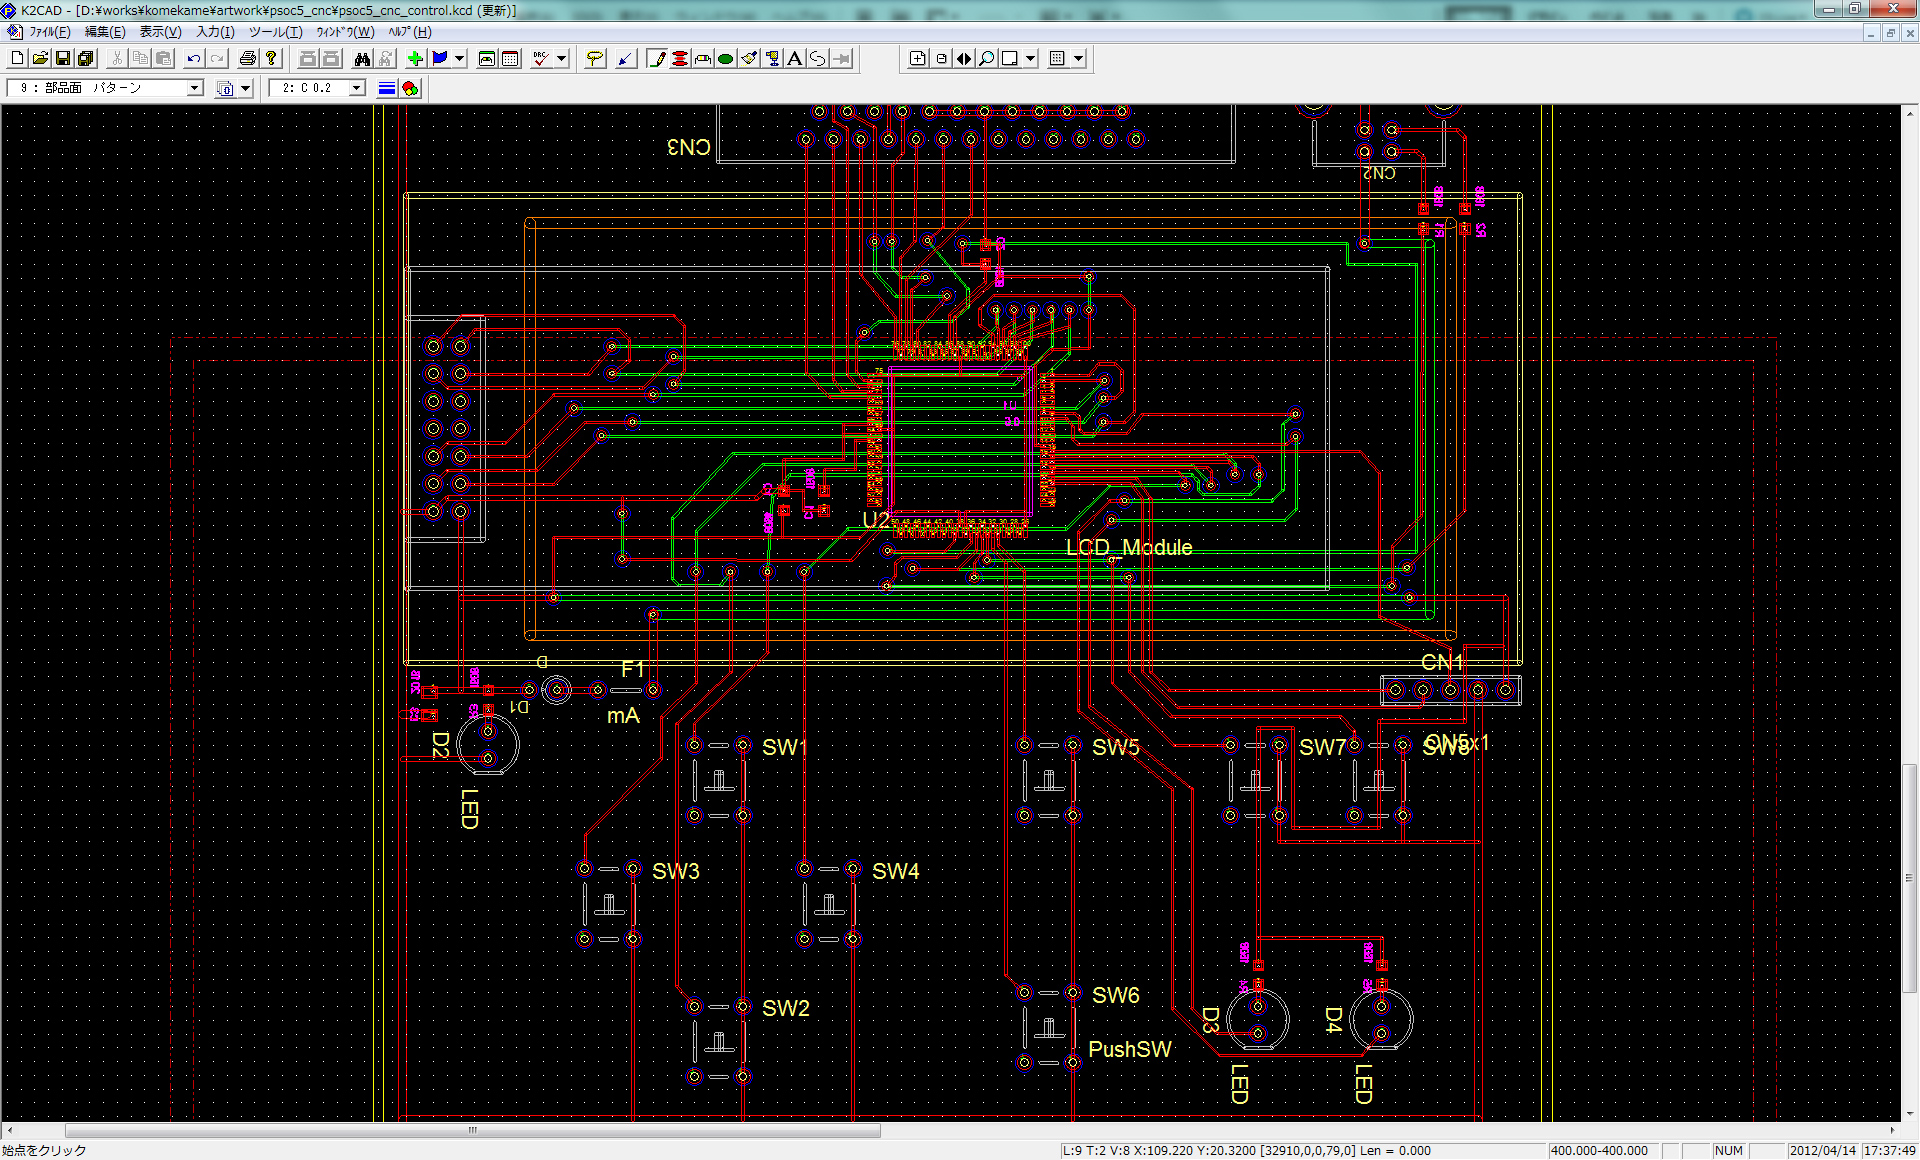Viewport: 1920px width, 1160px height.
Task: Click the black double-arrow fit width icon
Action: (x=964, y=59)
